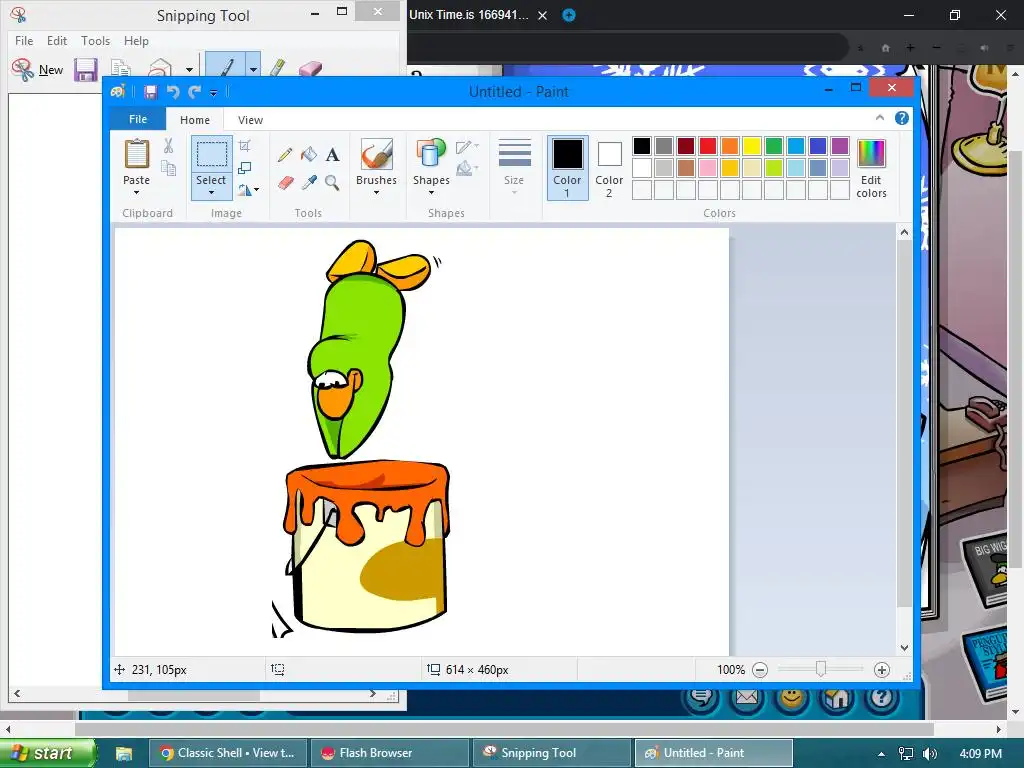This screenshot has height=768, width=1024.
Task: Adjust the Paint zoom slider handle
Action: (x=821, y=669)
